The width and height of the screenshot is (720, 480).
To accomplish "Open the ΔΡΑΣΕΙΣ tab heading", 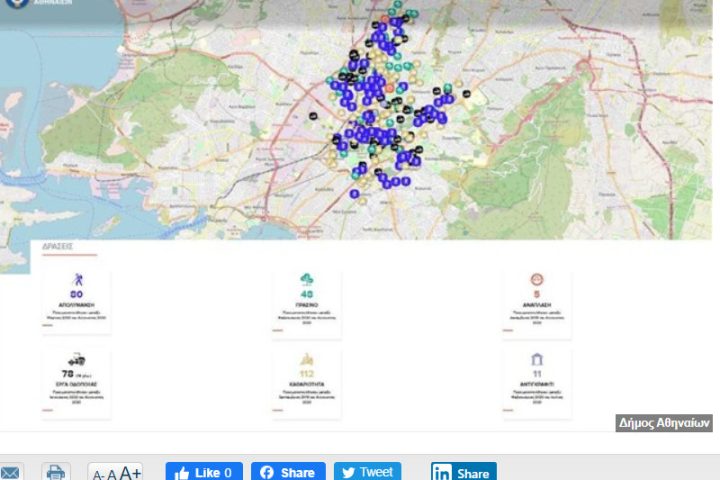I will 57,246.
